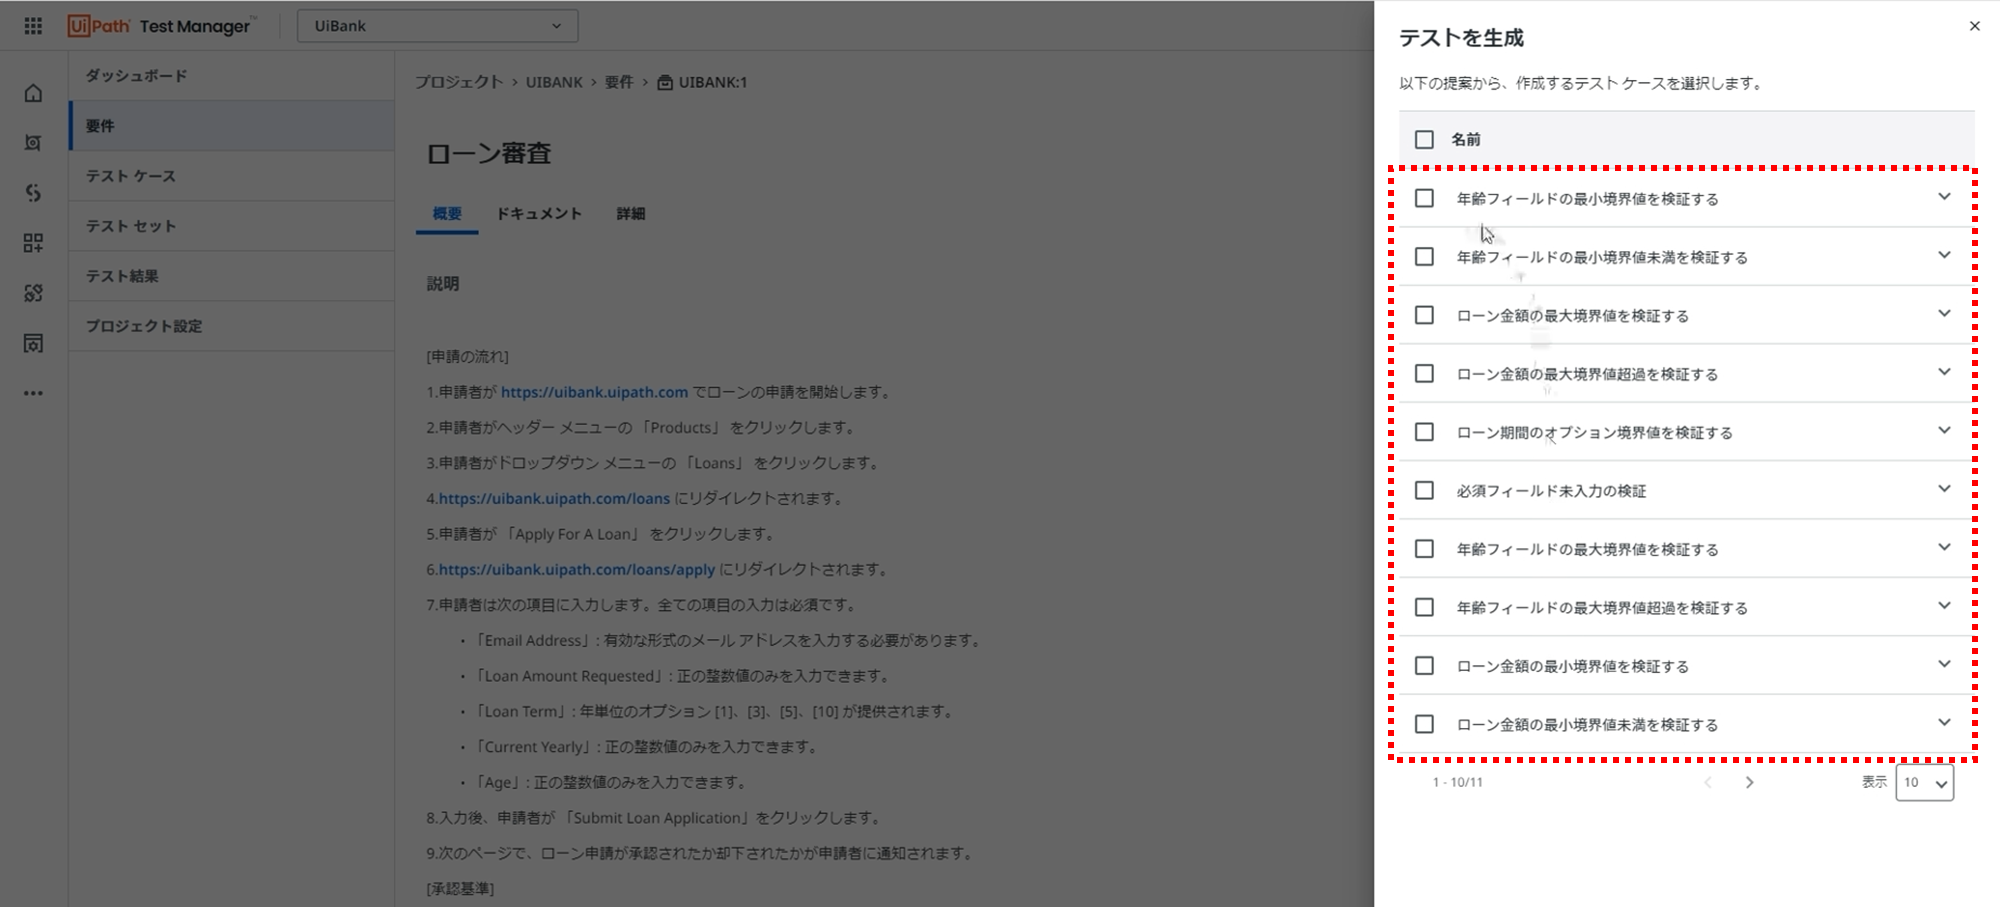Go to previous page of test suggestions
The height and width of the screenshot is (907, 2000).
(x=1708, y=782)
